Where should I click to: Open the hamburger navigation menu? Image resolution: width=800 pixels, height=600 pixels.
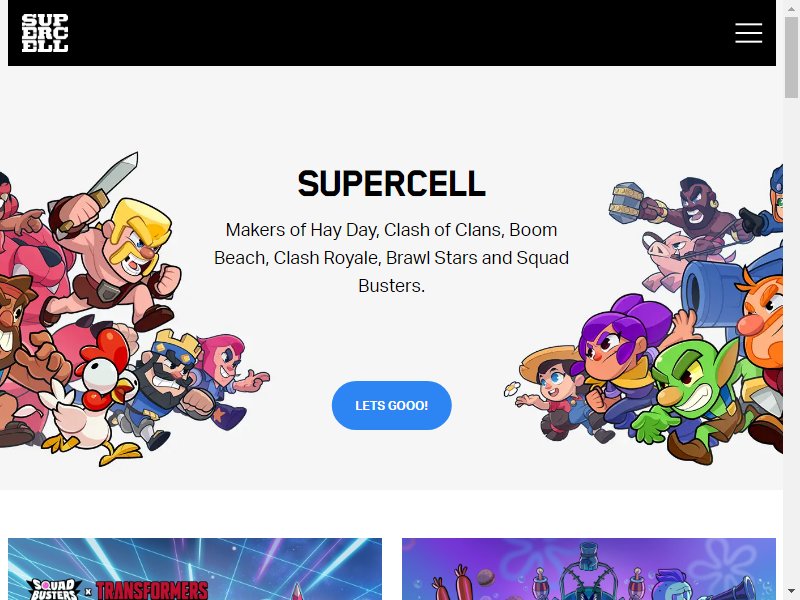point(748,33)
